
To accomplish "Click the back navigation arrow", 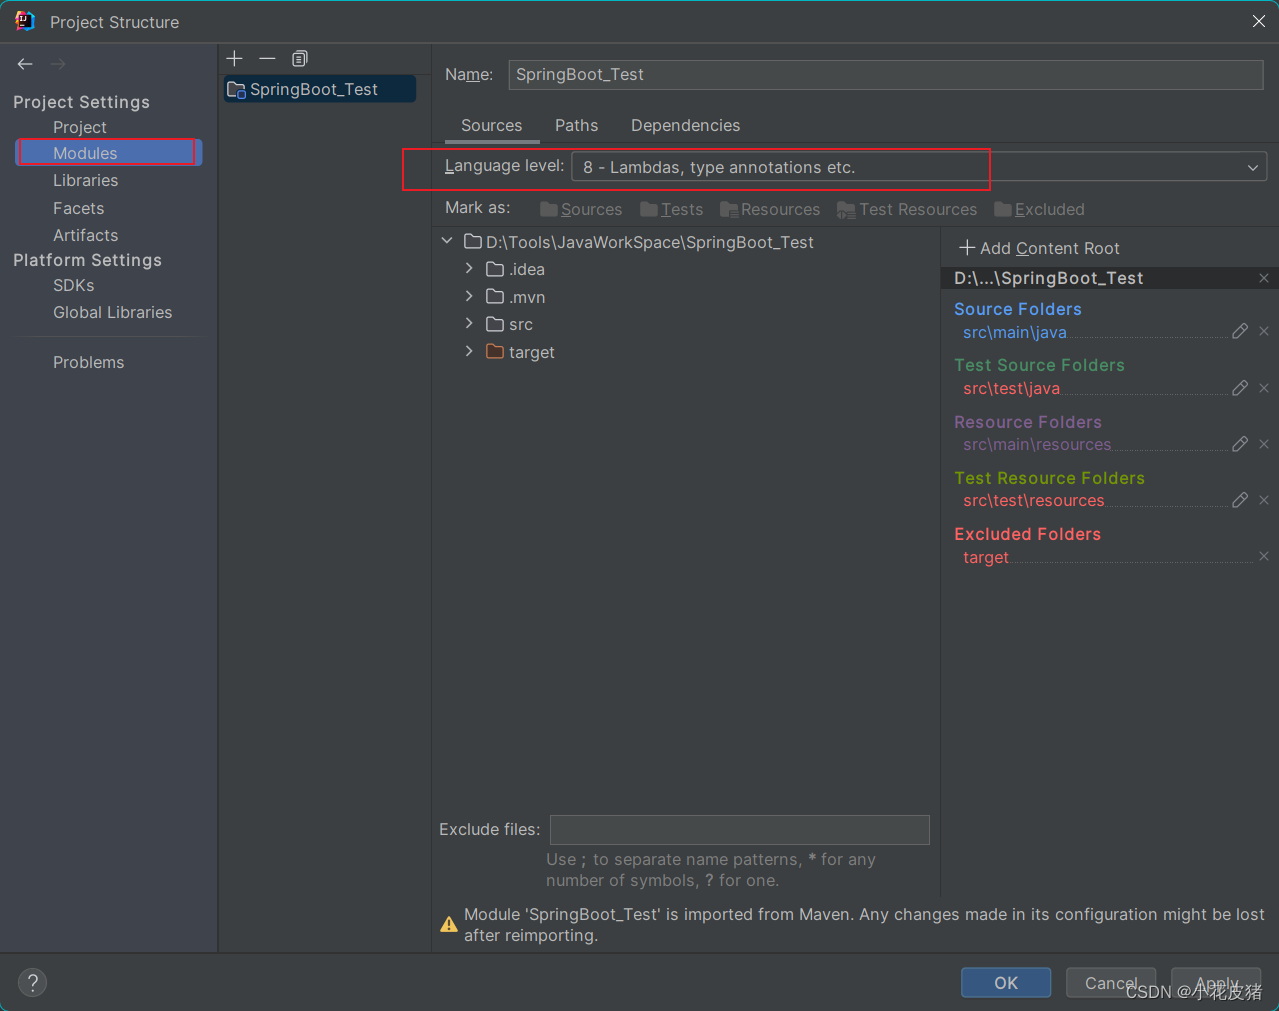I will pyautogui.click(x=24, y=63).
